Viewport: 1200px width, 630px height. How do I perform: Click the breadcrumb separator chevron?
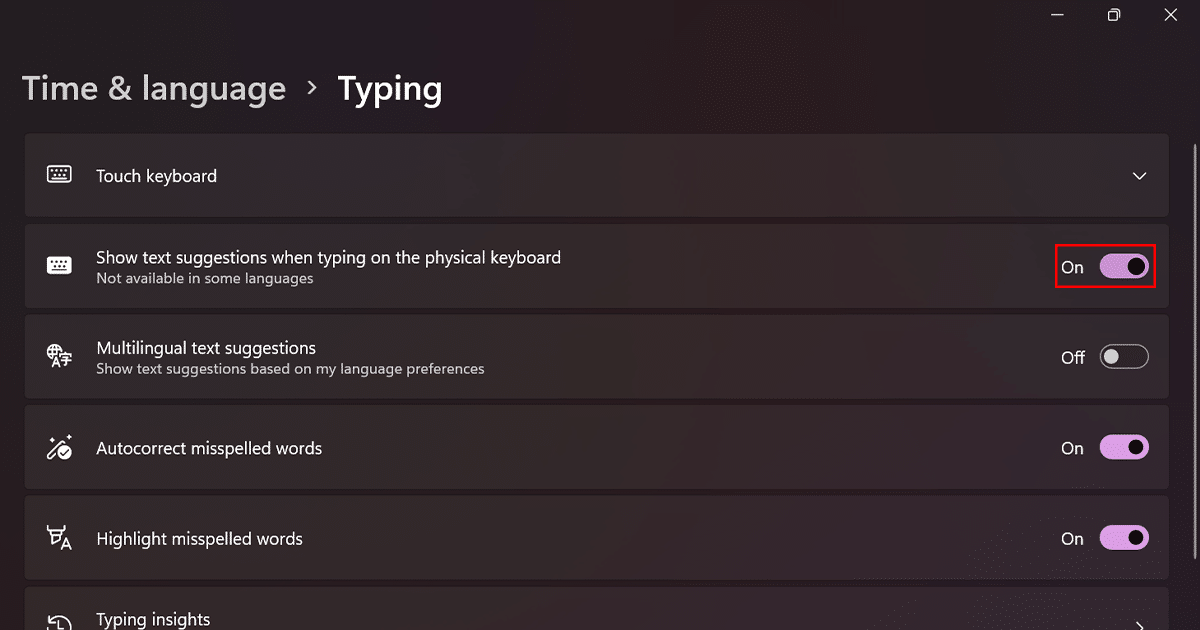click(312, 88)
